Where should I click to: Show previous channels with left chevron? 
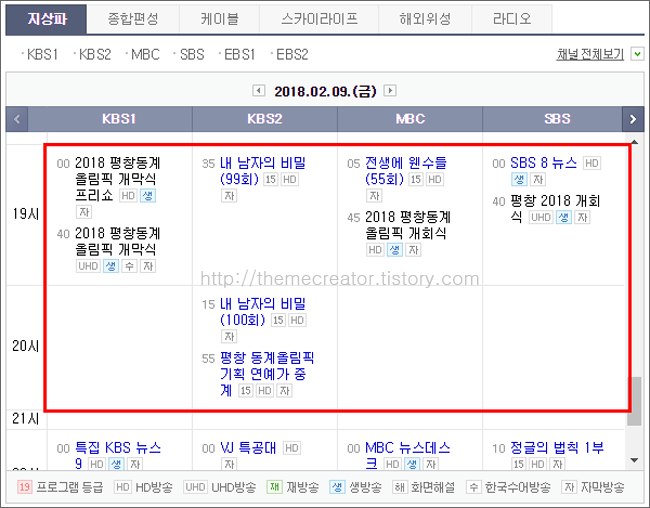pyautogui.click(x=17, y=119)
